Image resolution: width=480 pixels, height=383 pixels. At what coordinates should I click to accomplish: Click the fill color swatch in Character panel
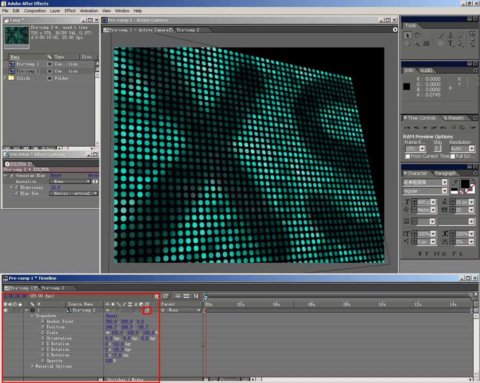[465, 183]
